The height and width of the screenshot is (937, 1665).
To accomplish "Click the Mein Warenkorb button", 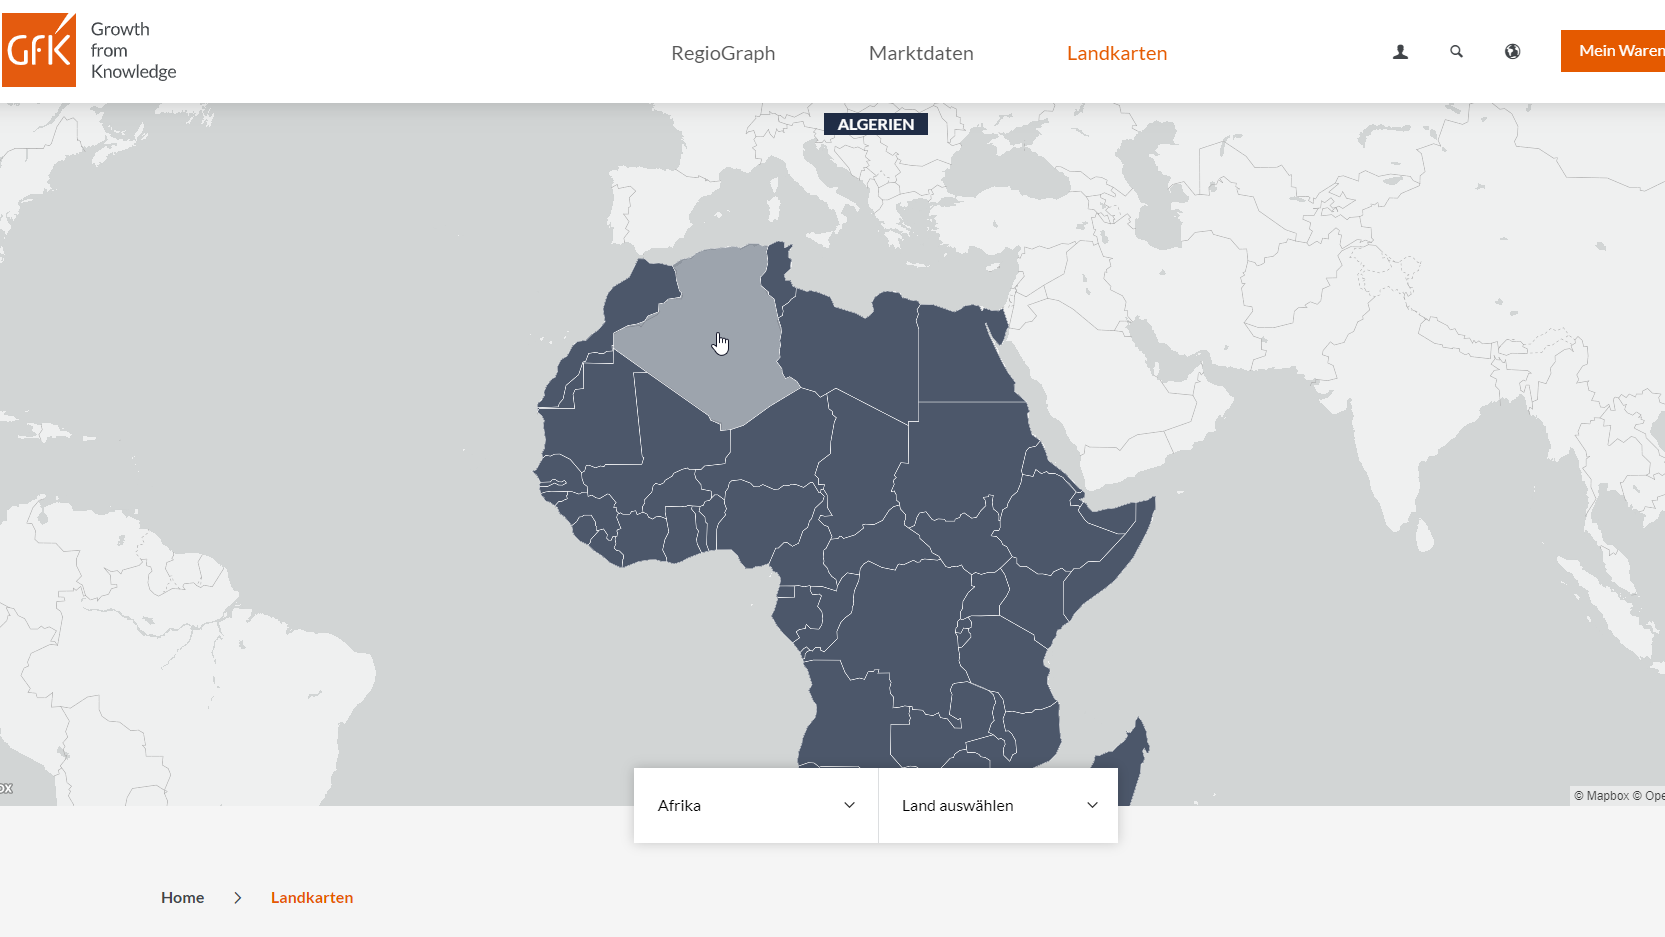I will tap(1615, 51).
